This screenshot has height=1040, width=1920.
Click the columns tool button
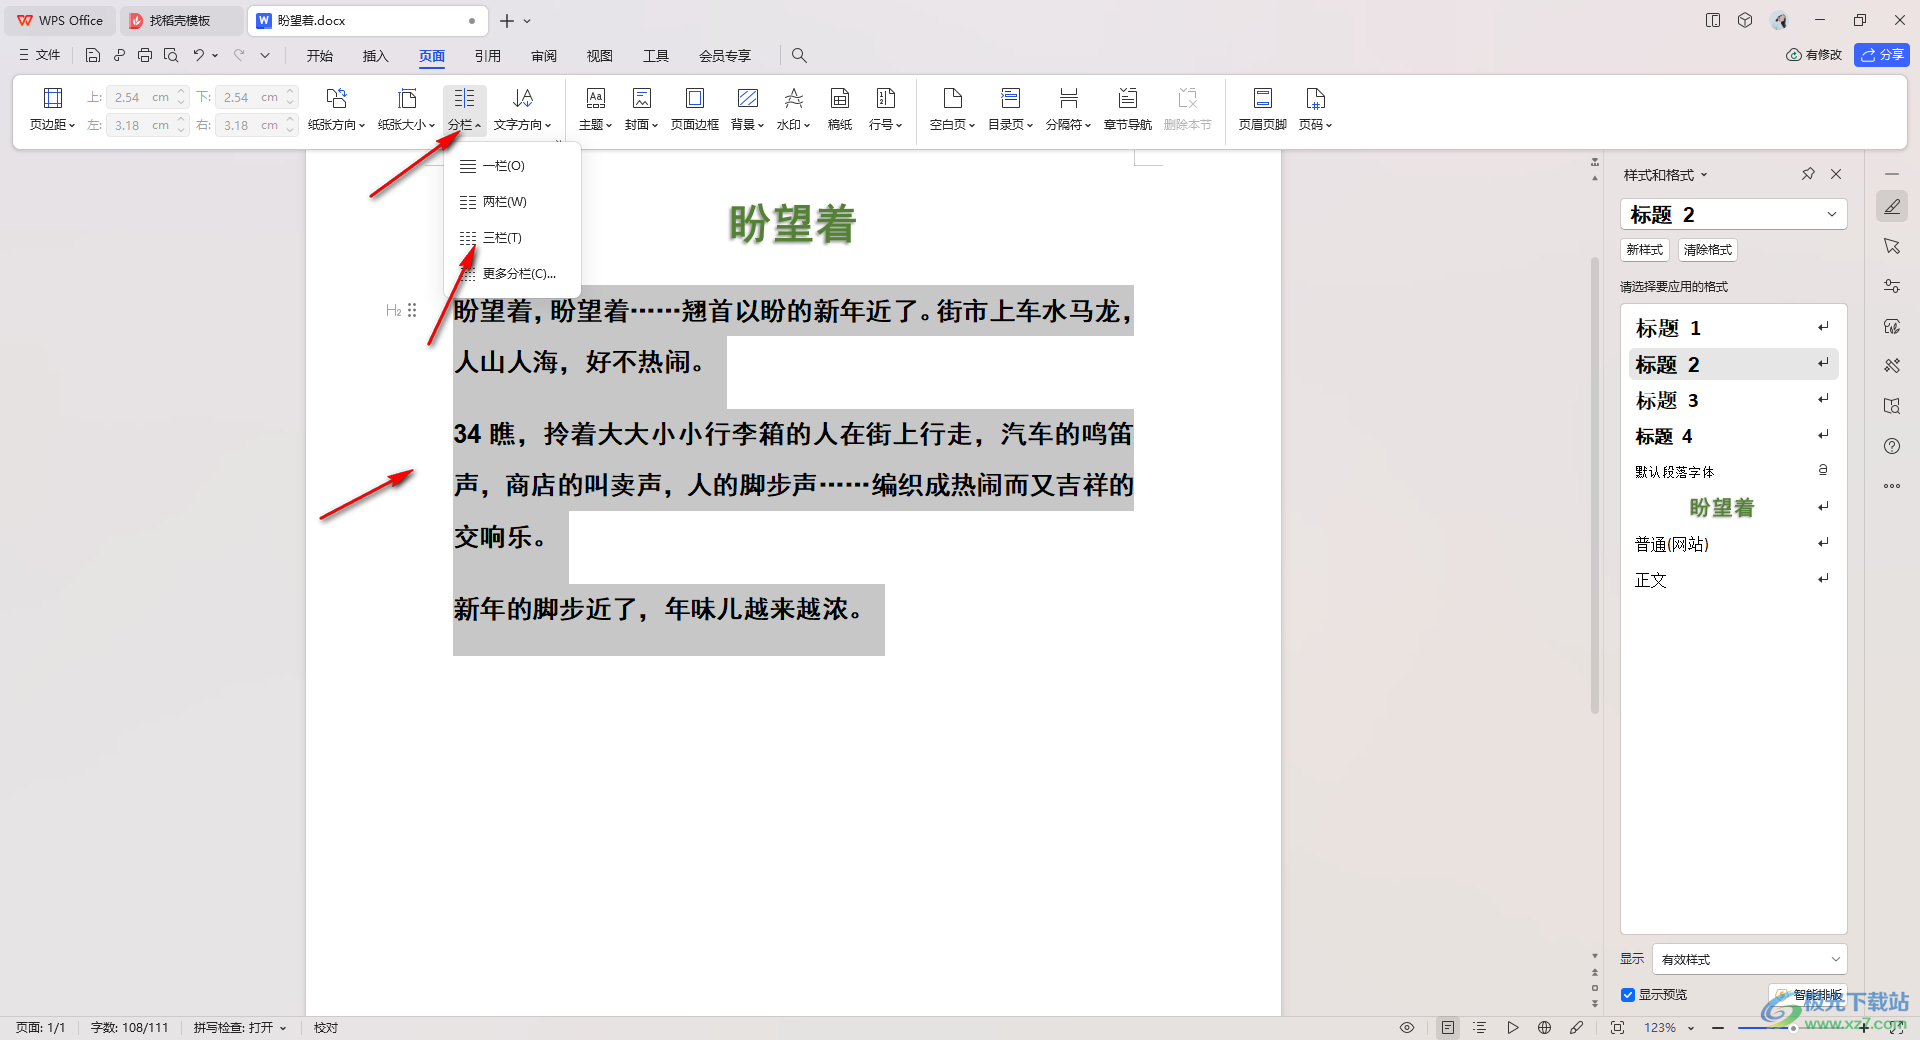464,109
